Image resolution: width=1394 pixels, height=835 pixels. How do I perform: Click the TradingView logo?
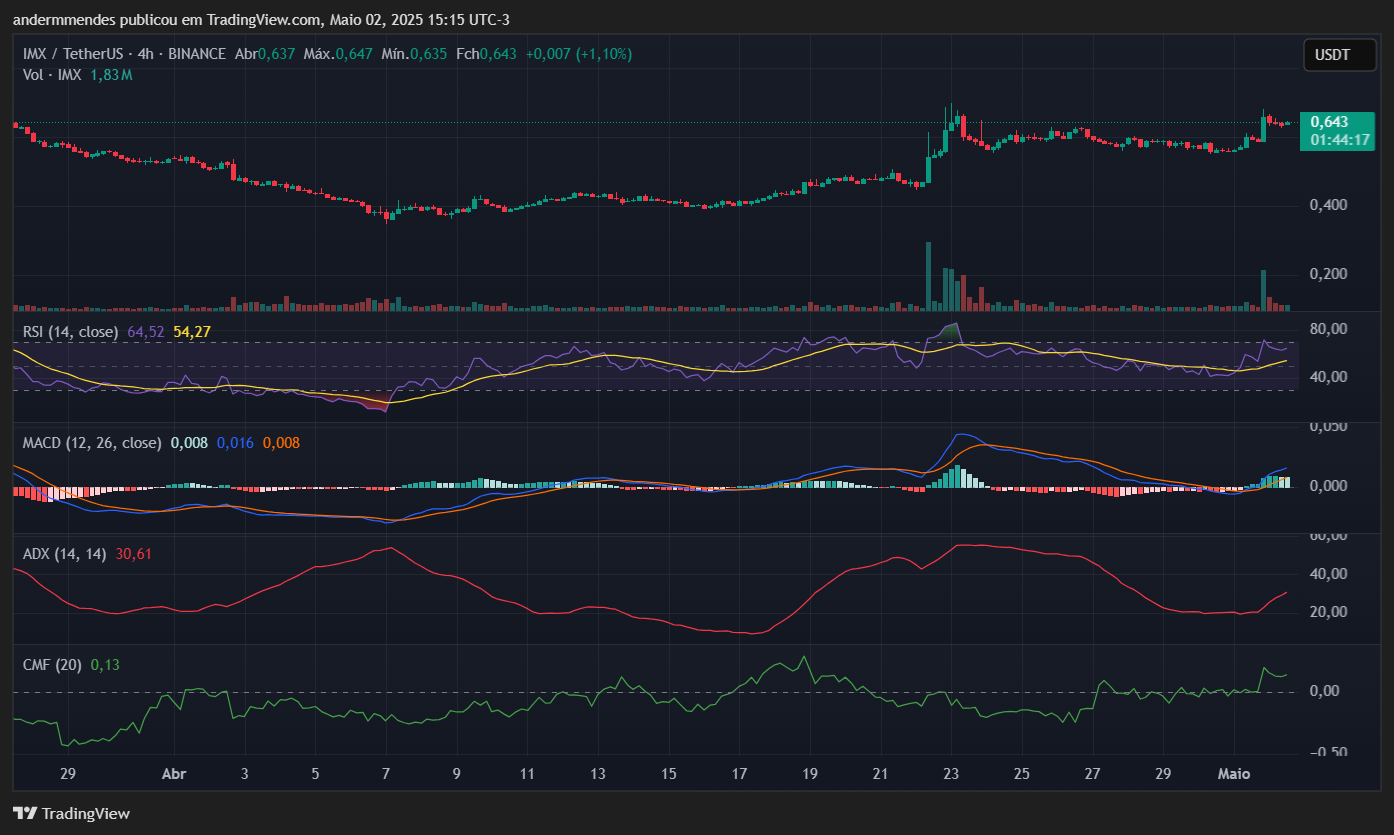tap(71, 813)
